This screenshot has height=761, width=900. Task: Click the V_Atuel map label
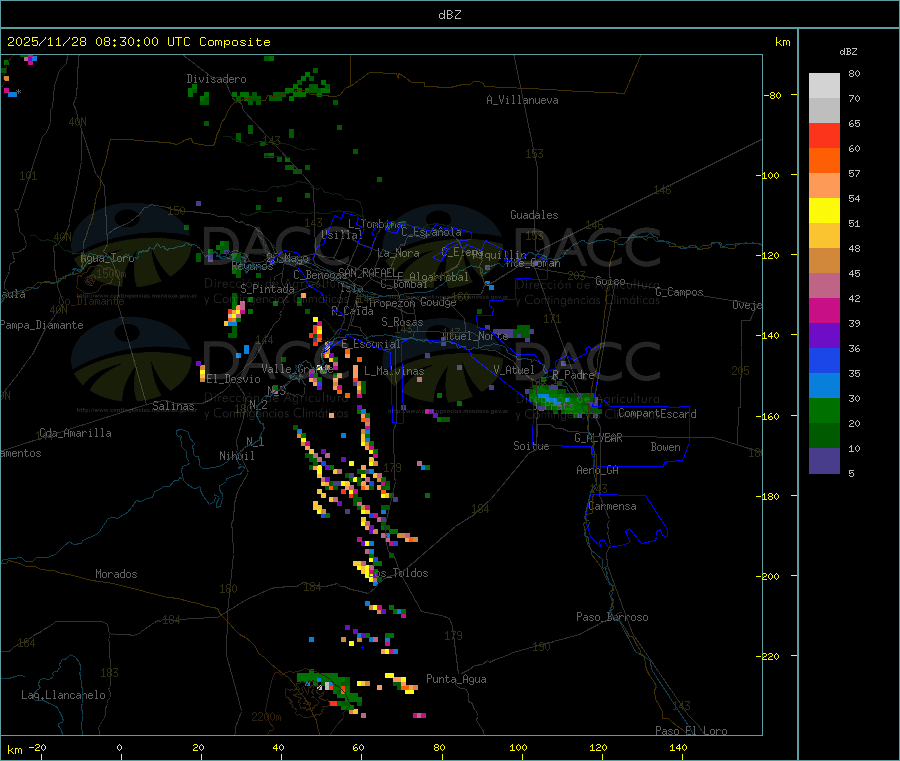point(514,370)
